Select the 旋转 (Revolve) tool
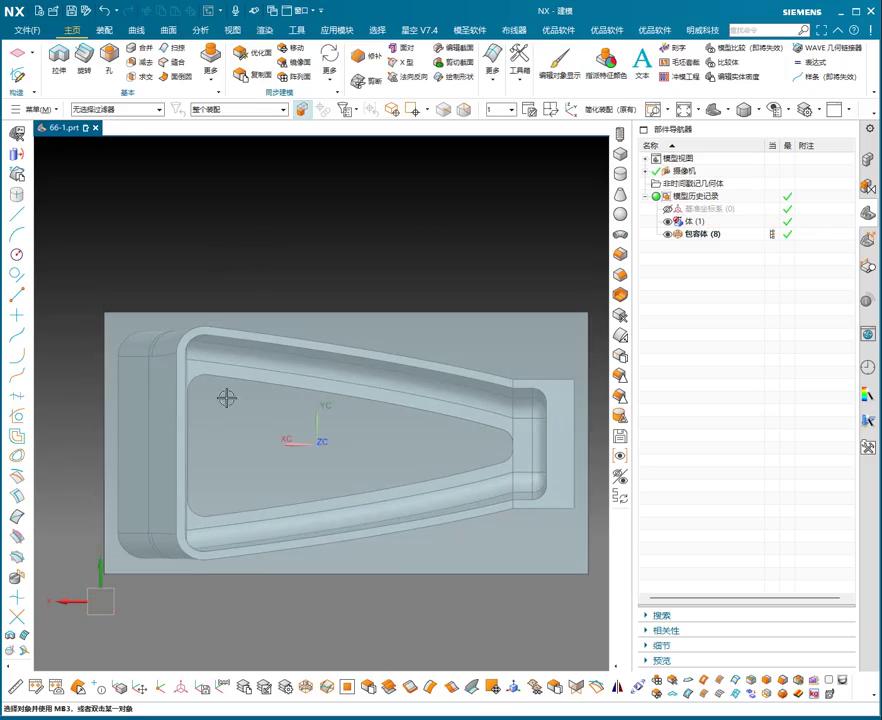The height and width of the screenshot is (720, 882). pyautogui.click(x=84, y=54)
